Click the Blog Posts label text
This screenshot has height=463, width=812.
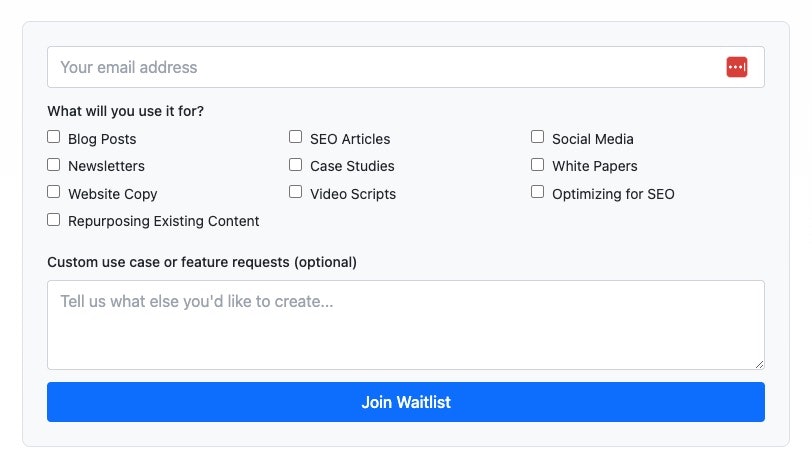(102, 139)
